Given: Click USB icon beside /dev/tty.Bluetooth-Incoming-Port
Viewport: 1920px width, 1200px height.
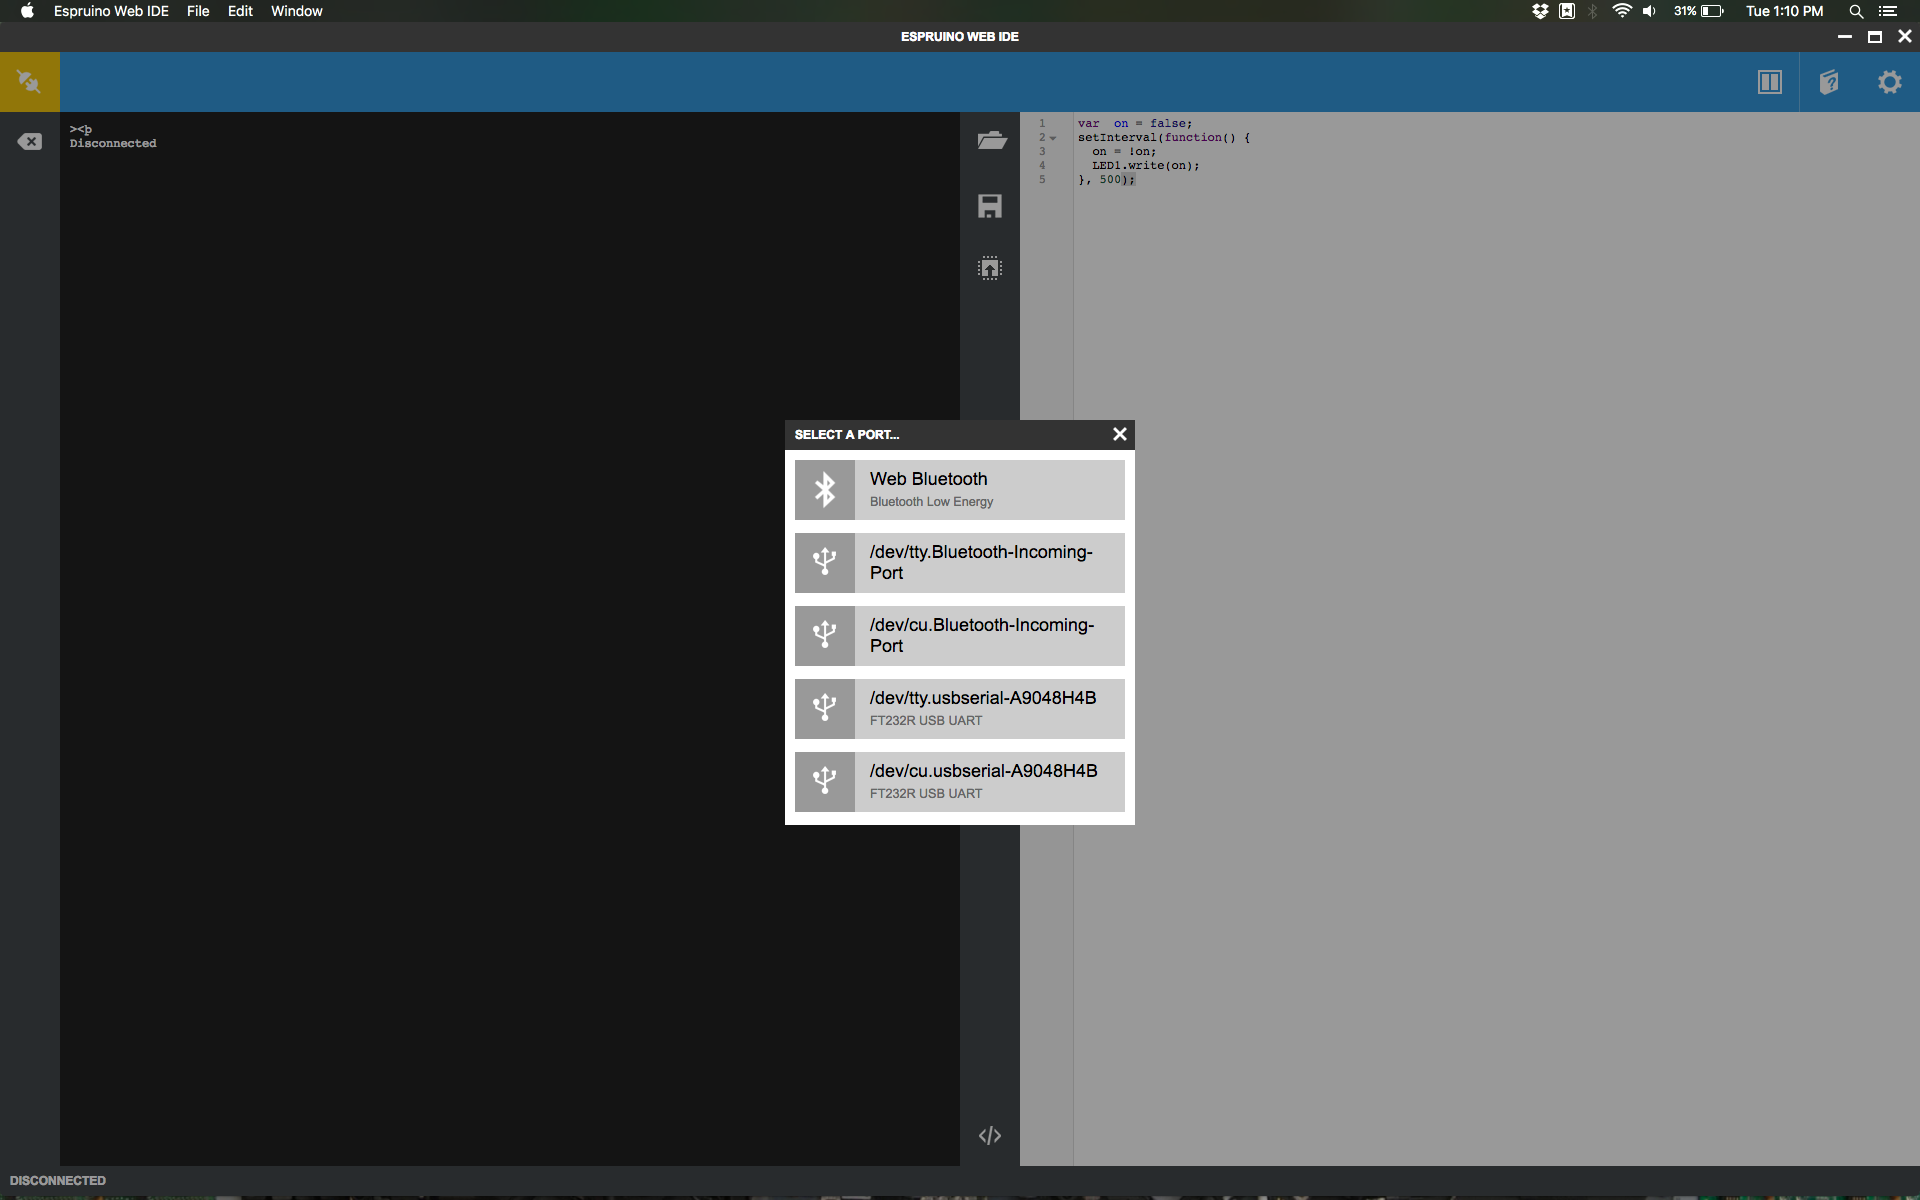Looking at the screenshot, I should [x=825, y=562].
